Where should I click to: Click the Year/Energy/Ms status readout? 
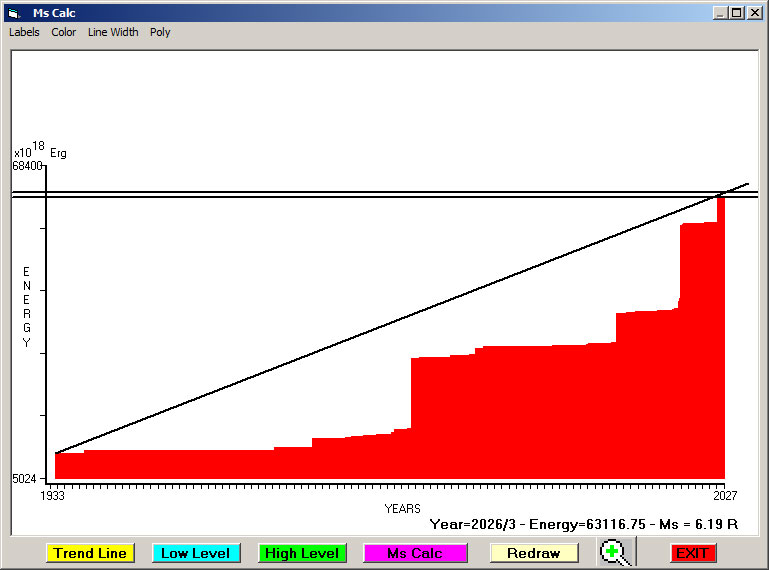tap(583, 523)
